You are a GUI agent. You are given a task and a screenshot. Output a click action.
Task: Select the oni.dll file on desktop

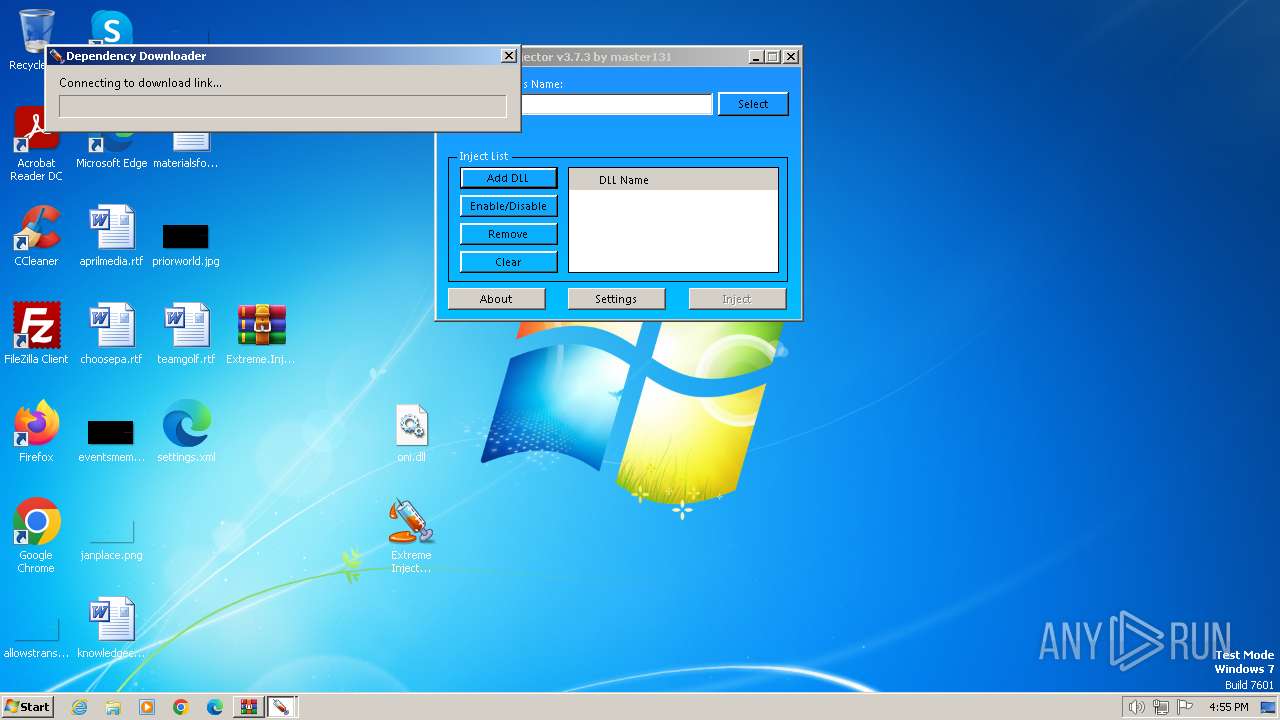pos(411,432)
